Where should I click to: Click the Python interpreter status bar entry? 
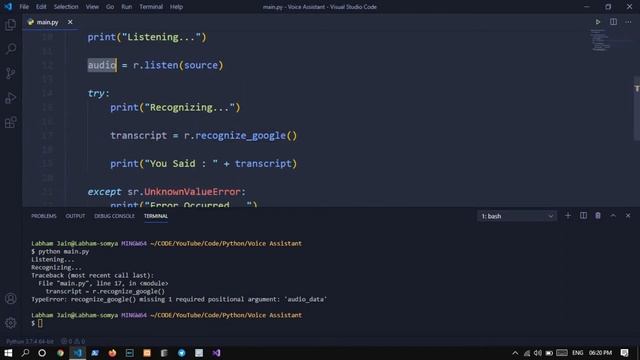click(x=30, y=341)
